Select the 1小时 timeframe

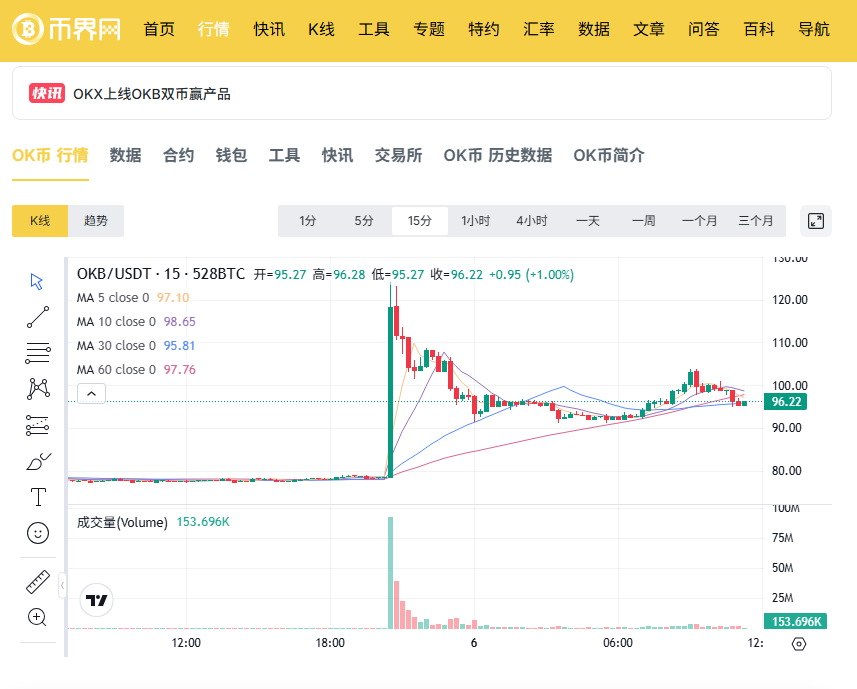pyautogui.click(x=476, y=221)
